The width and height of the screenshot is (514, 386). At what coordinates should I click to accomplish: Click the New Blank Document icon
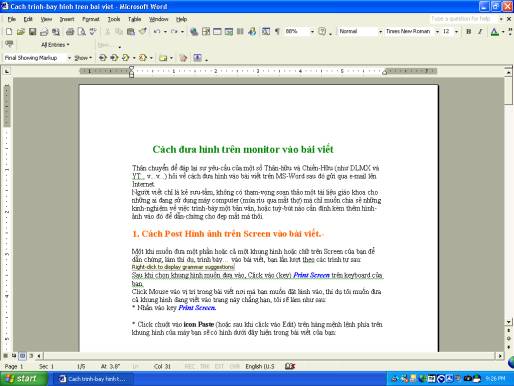pyautogui.click(x=9, y=32)
